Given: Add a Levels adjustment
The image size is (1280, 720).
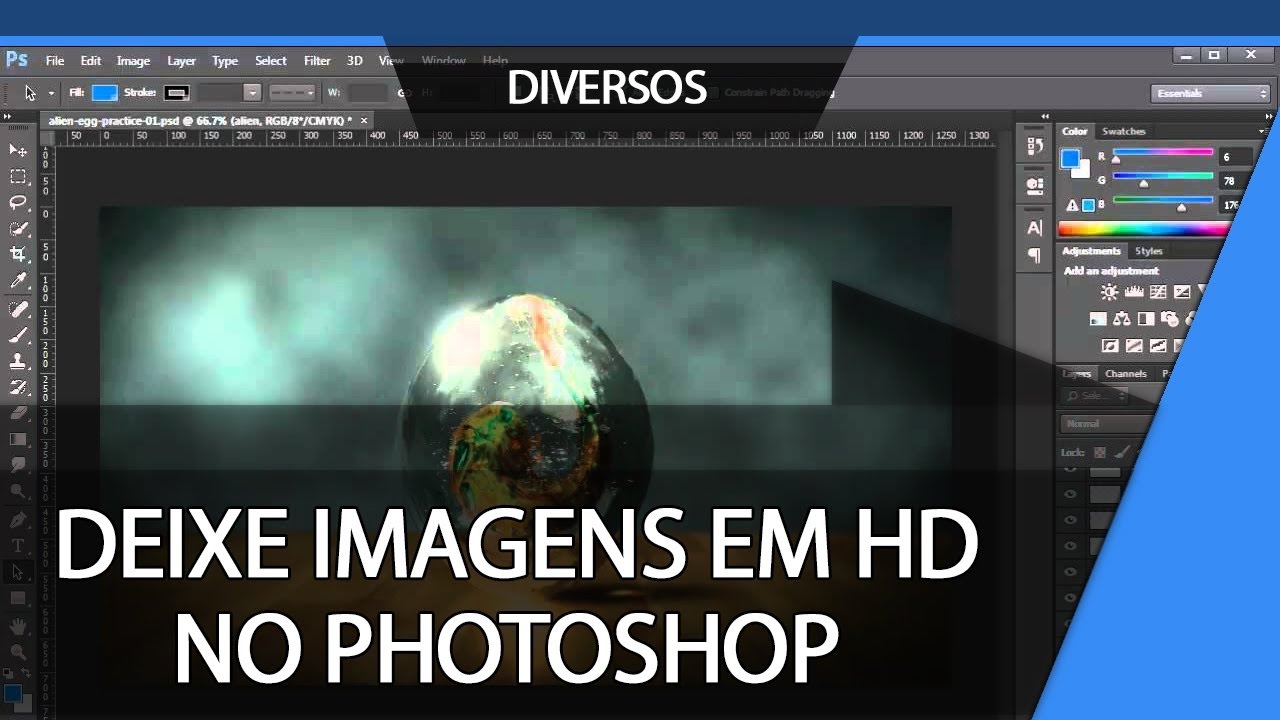Looking at the screenshot, I should [1134, 292].
